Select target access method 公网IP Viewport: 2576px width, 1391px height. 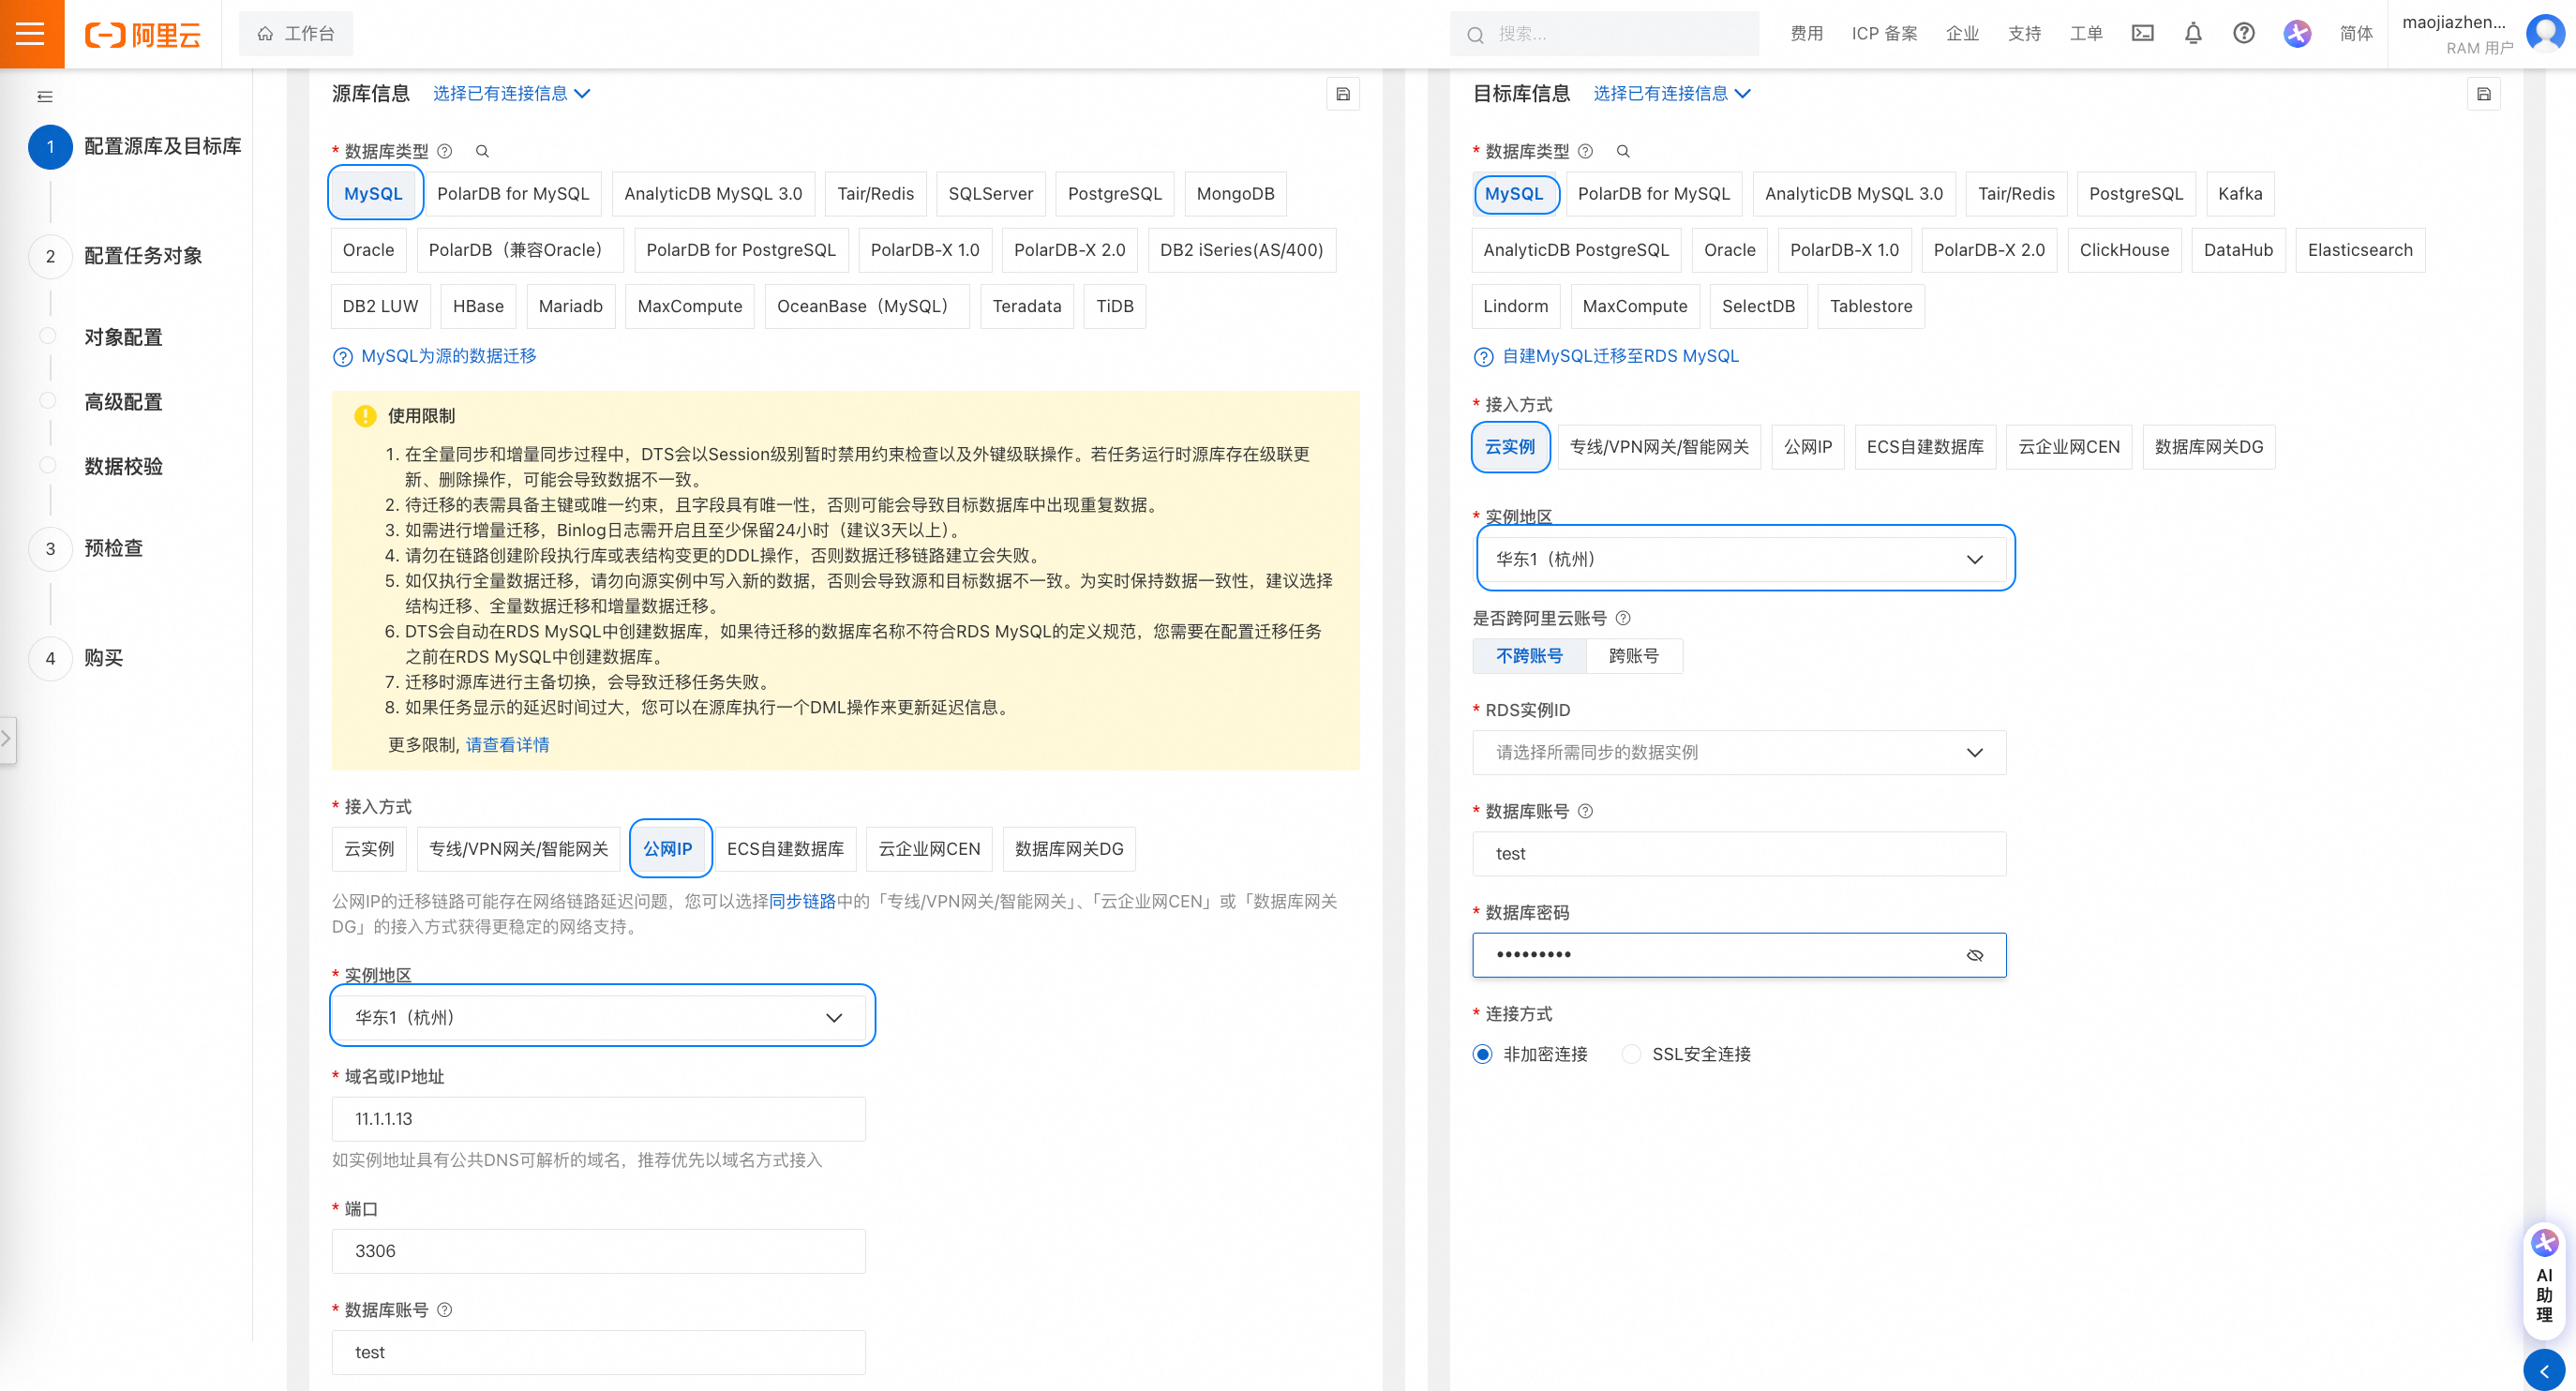tap(1808, 447)
